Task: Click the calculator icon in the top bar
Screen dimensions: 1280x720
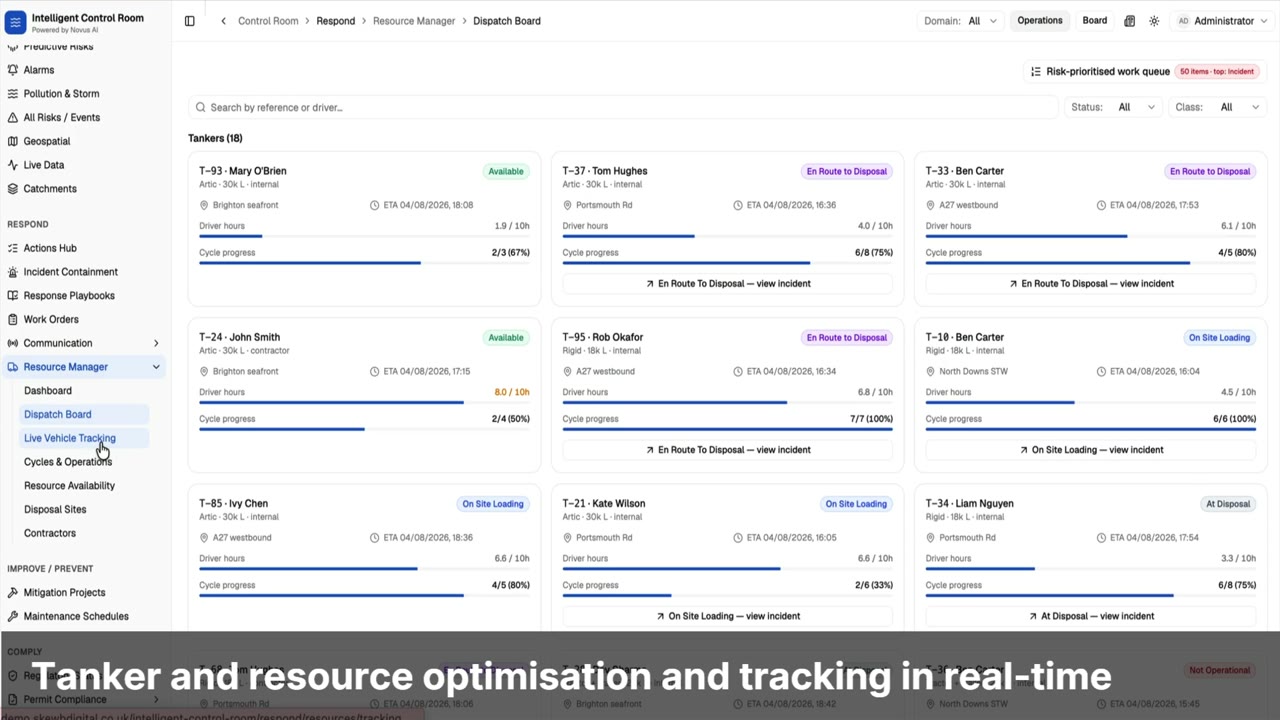Action: coord(1130,21)
